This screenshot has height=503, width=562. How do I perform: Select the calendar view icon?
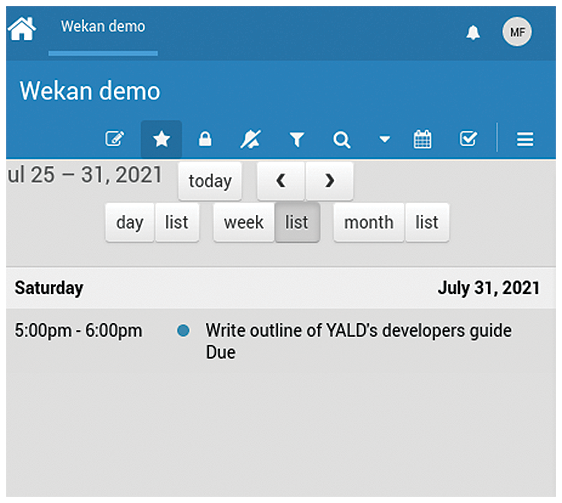[423, 139]
